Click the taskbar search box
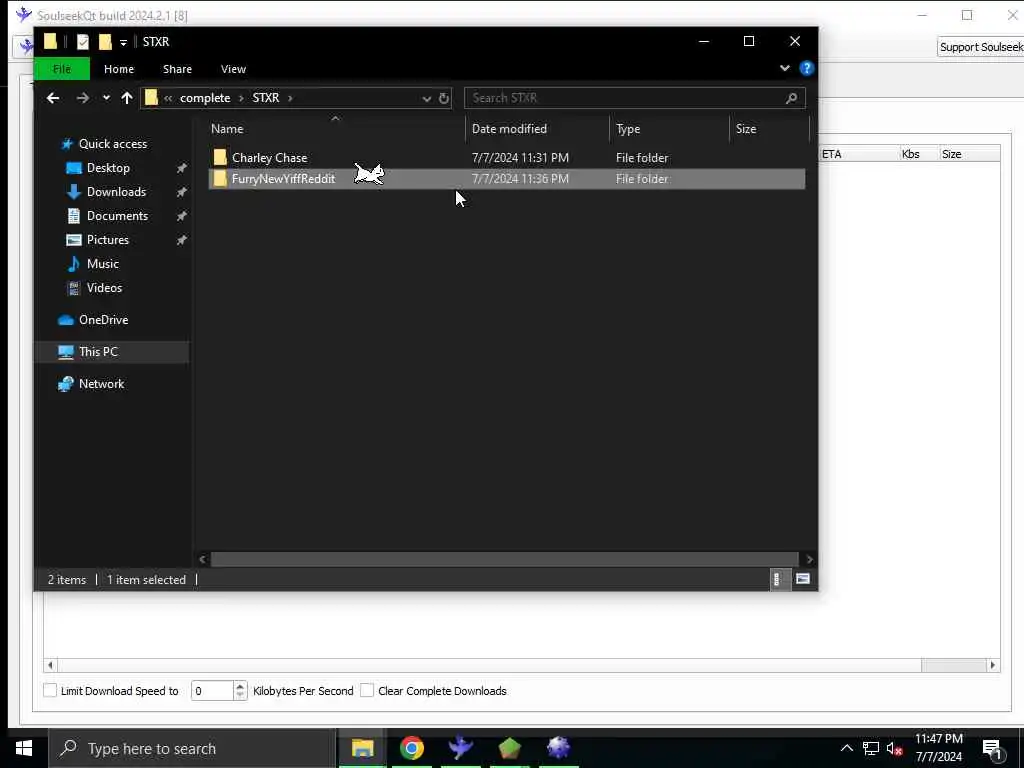Viewport: 1024px width, 768px height. click(x=192, y=748)
